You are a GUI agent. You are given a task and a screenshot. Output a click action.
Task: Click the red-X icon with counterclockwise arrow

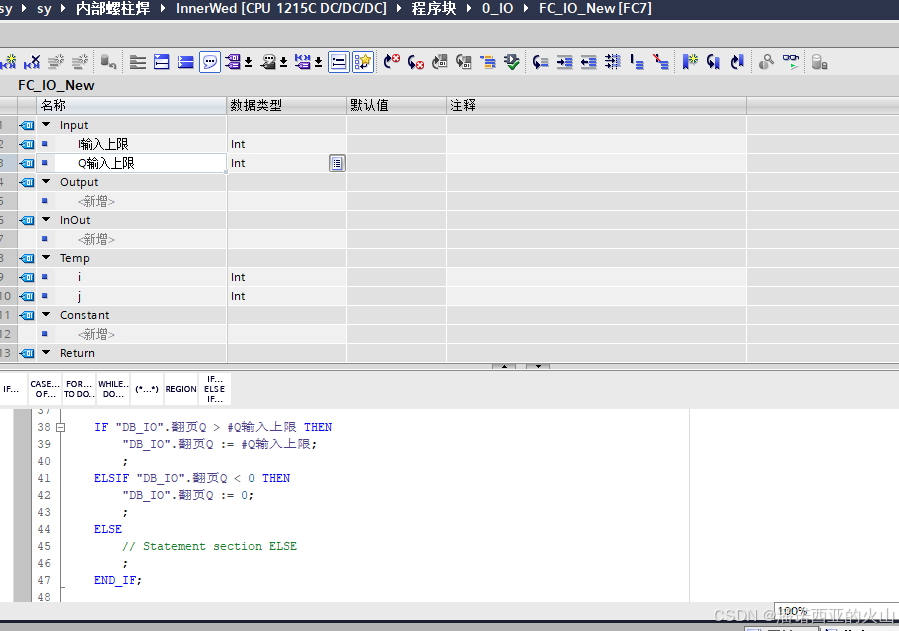click(416, 62)
